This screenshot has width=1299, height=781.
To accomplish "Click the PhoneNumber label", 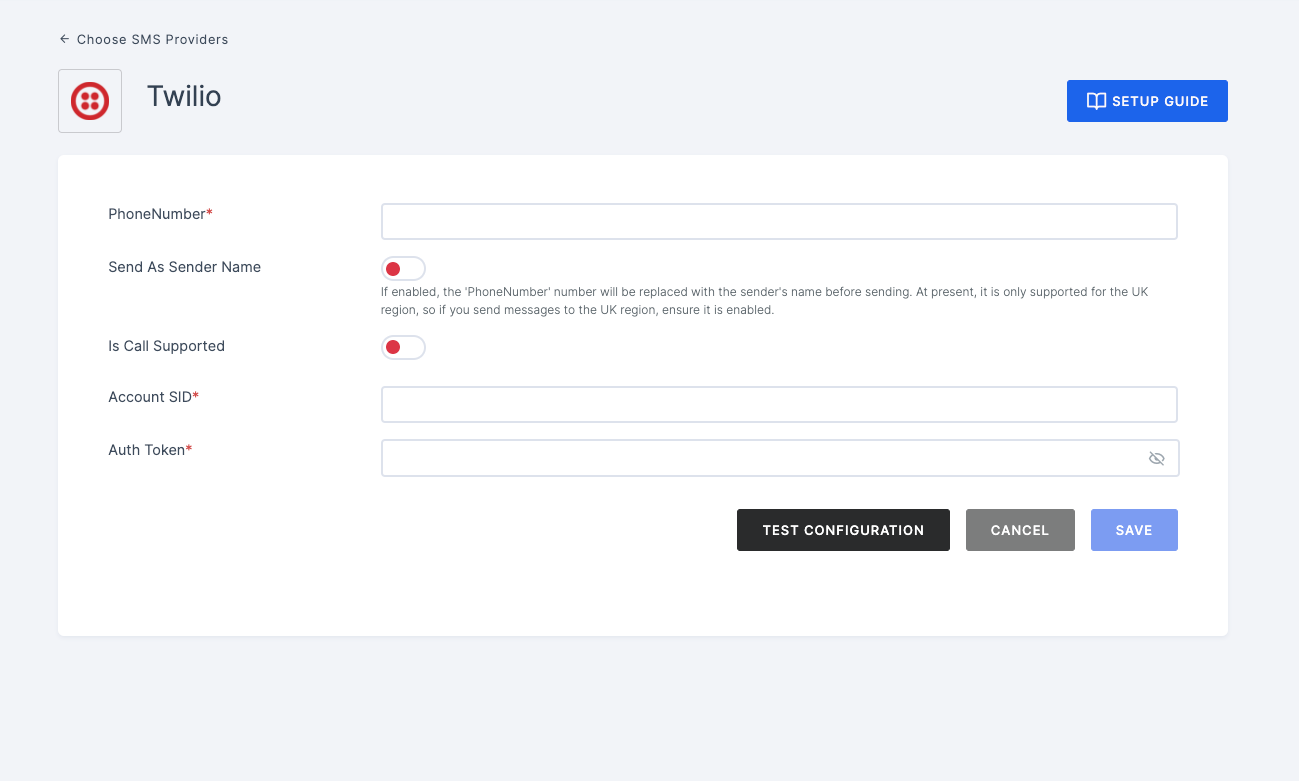I will tap(160, 214).
